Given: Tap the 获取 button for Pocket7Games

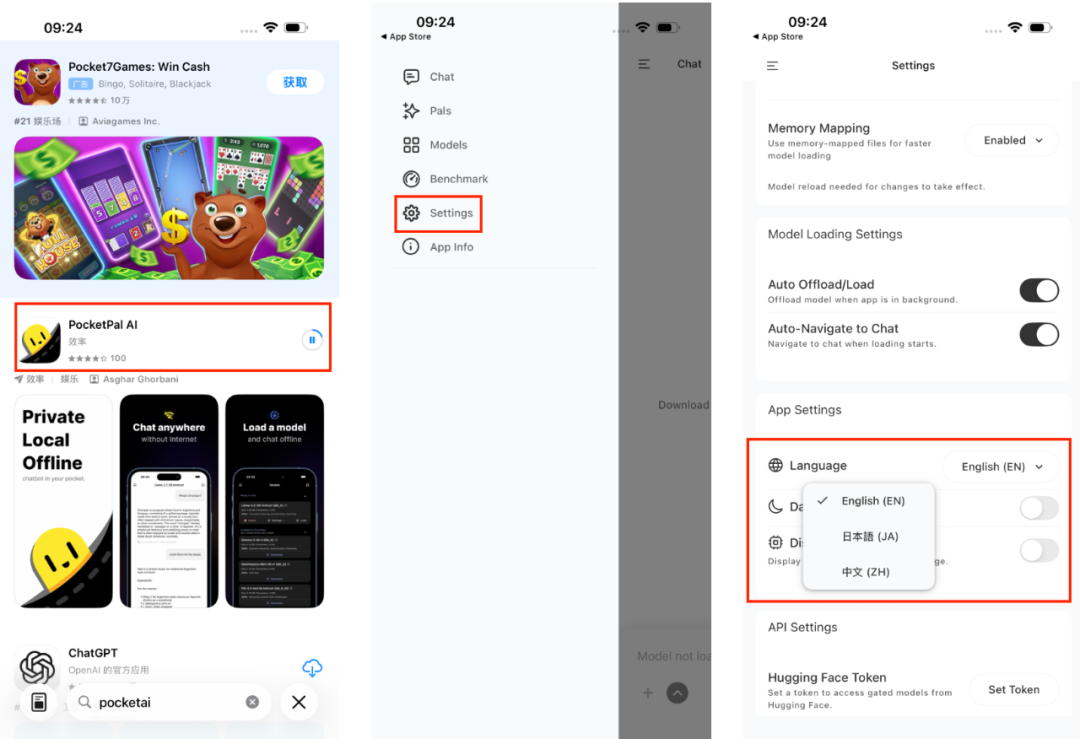Looking at the screenshot, I should coord(295,82).
